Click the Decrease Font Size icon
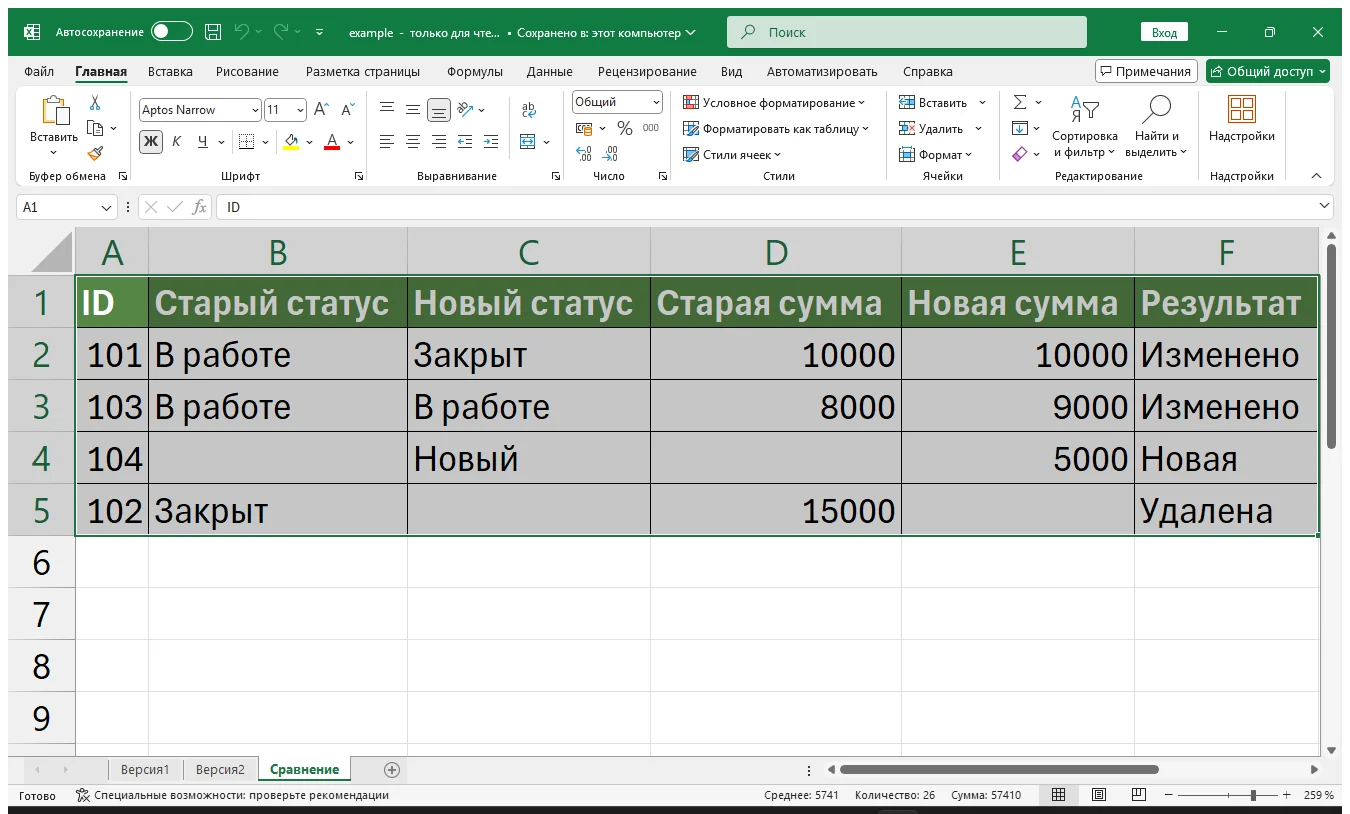Image resolution: width=1350 pixels, height=814 pixels. [348, 110]
